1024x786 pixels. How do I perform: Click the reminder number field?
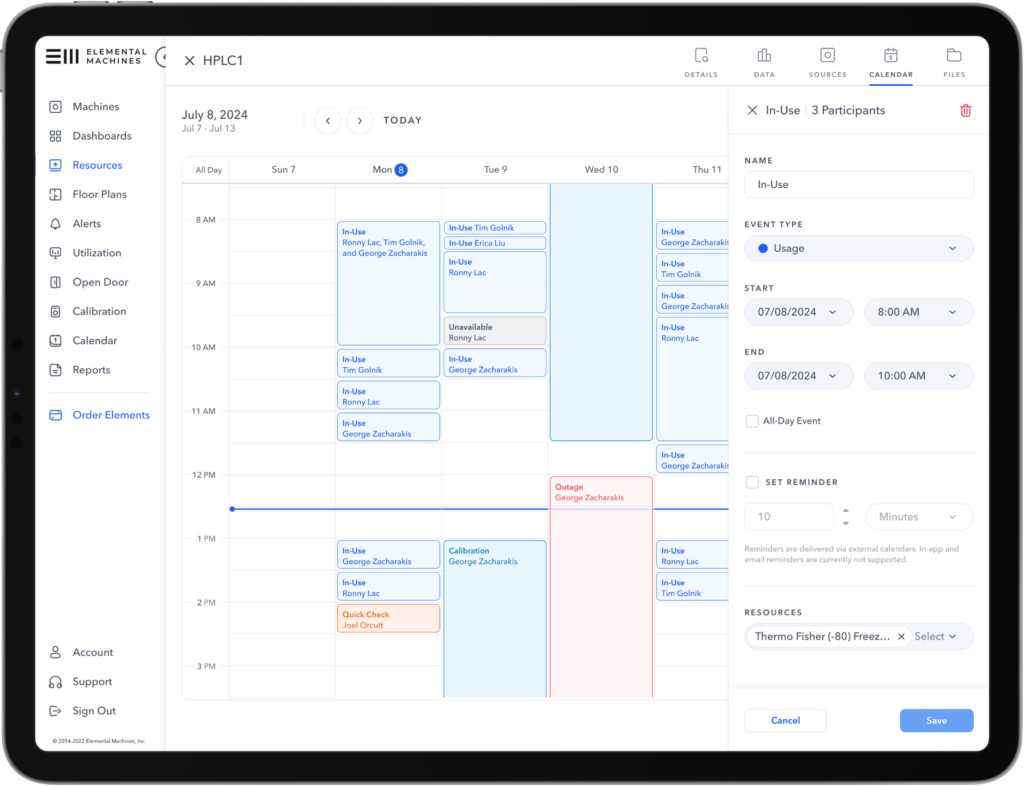click(789, 517)
